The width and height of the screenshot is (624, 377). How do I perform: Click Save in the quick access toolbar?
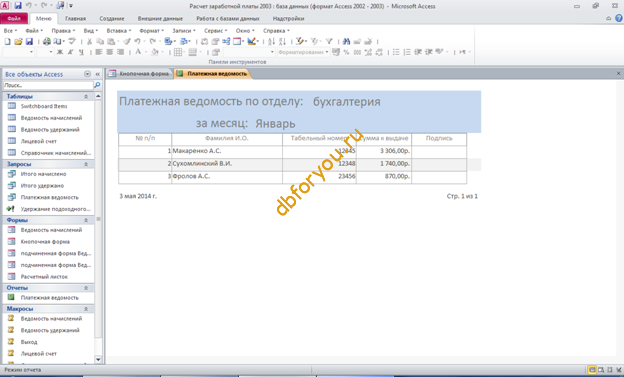(18, 6)
